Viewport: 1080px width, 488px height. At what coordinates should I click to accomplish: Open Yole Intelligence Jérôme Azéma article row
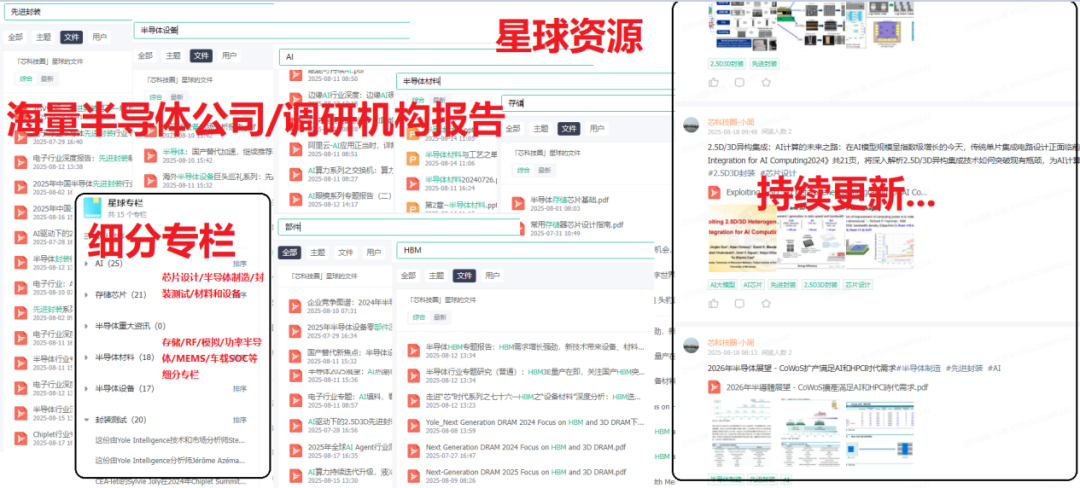tap(170, 460)
